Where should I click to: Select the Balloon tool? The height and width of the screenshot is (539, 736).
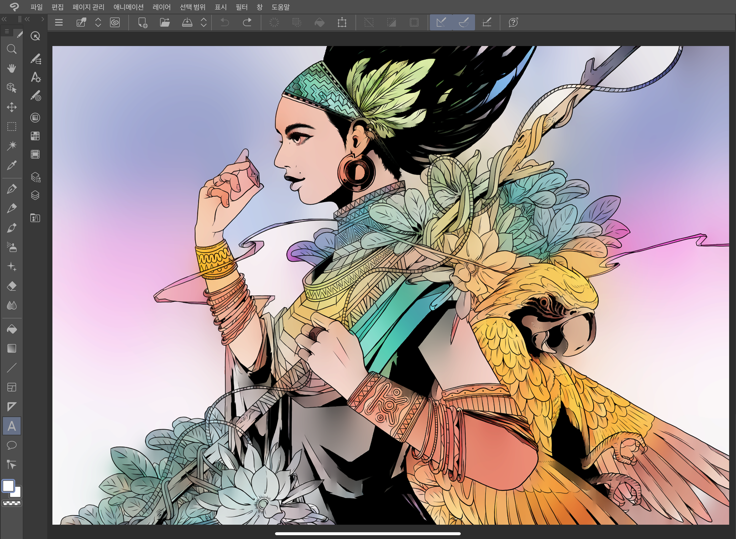pos(12,445)
